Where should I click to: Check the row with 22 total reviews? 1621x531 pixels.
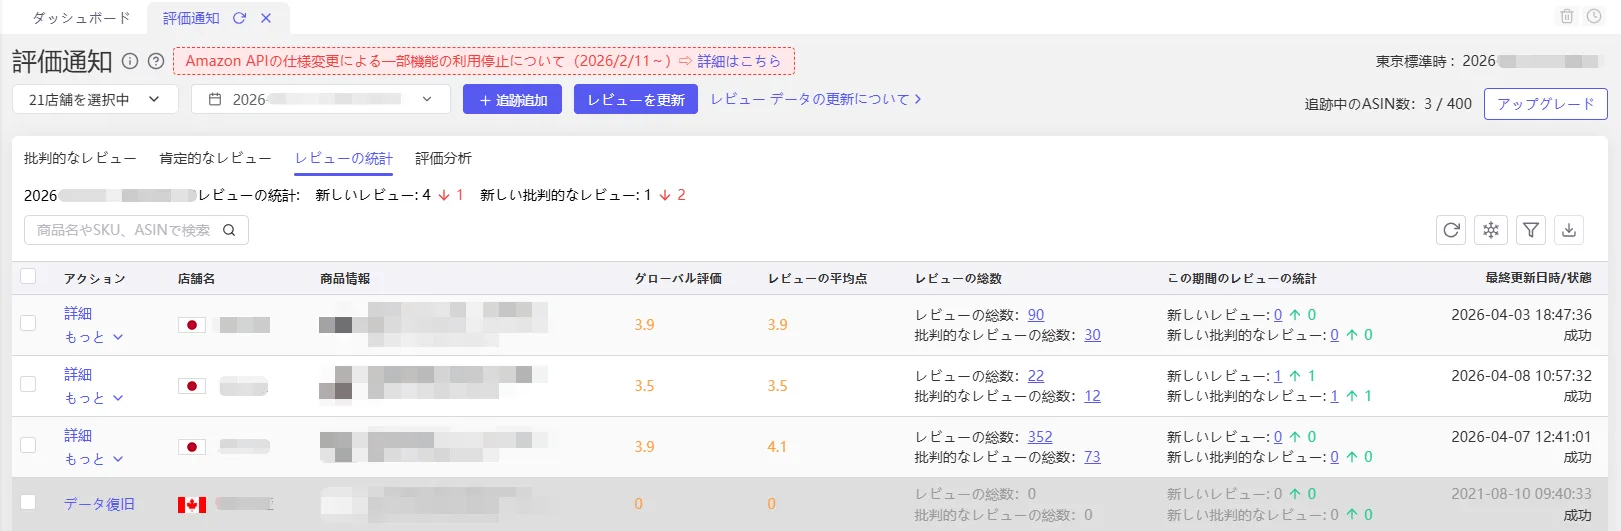(28, 384)
